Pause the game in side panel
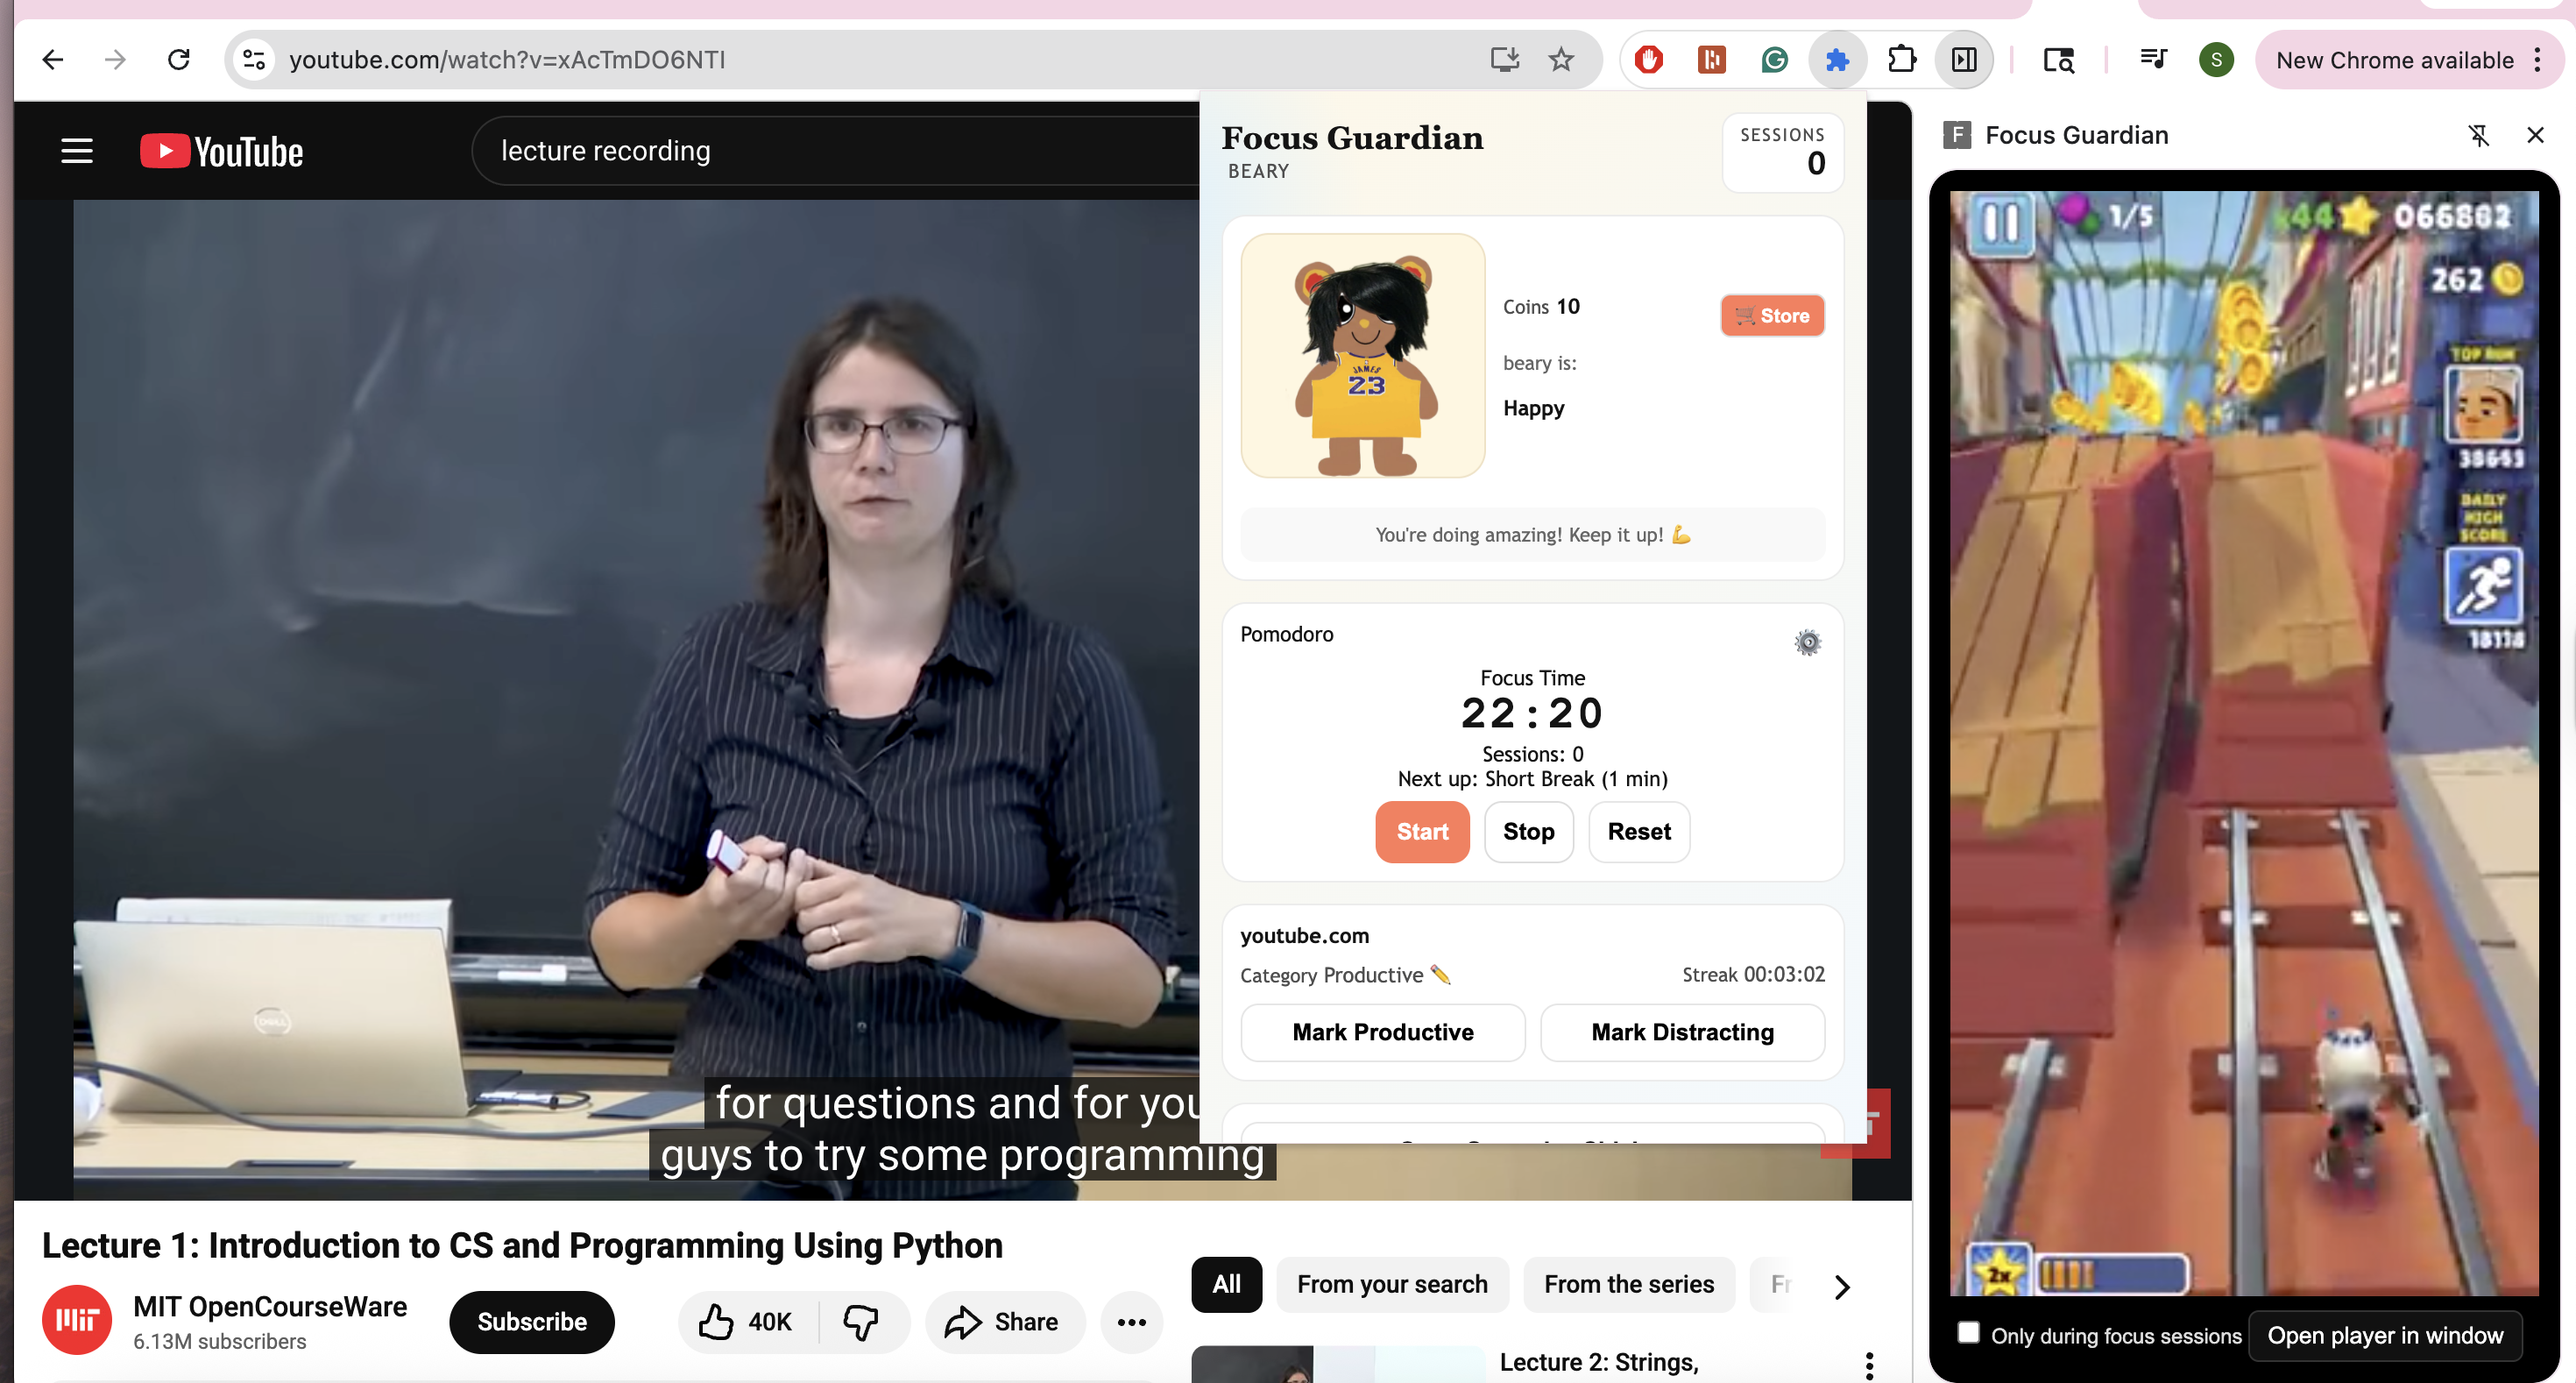The image size is (2576, 1383). click(2000, 222)
